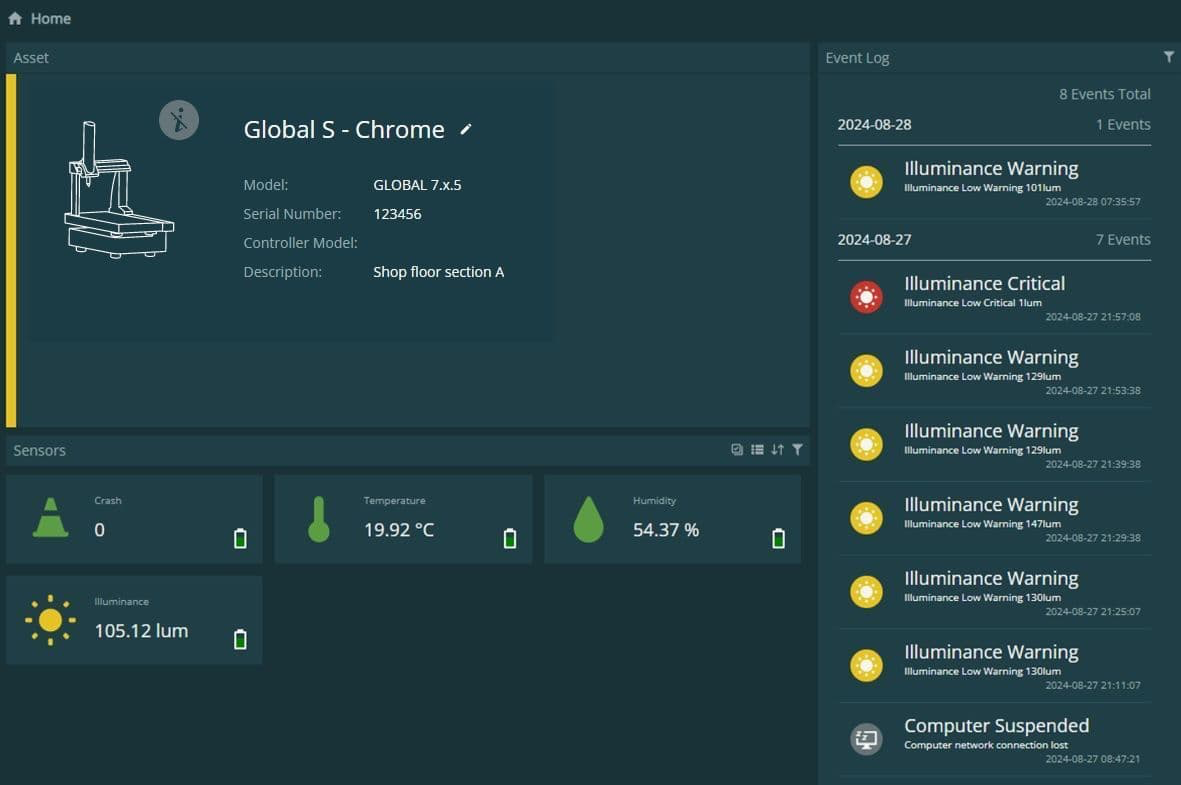Collapse the 2024-08-28 event group
The width and height of the screenshot is (1181, 785).
pos(993,124)
